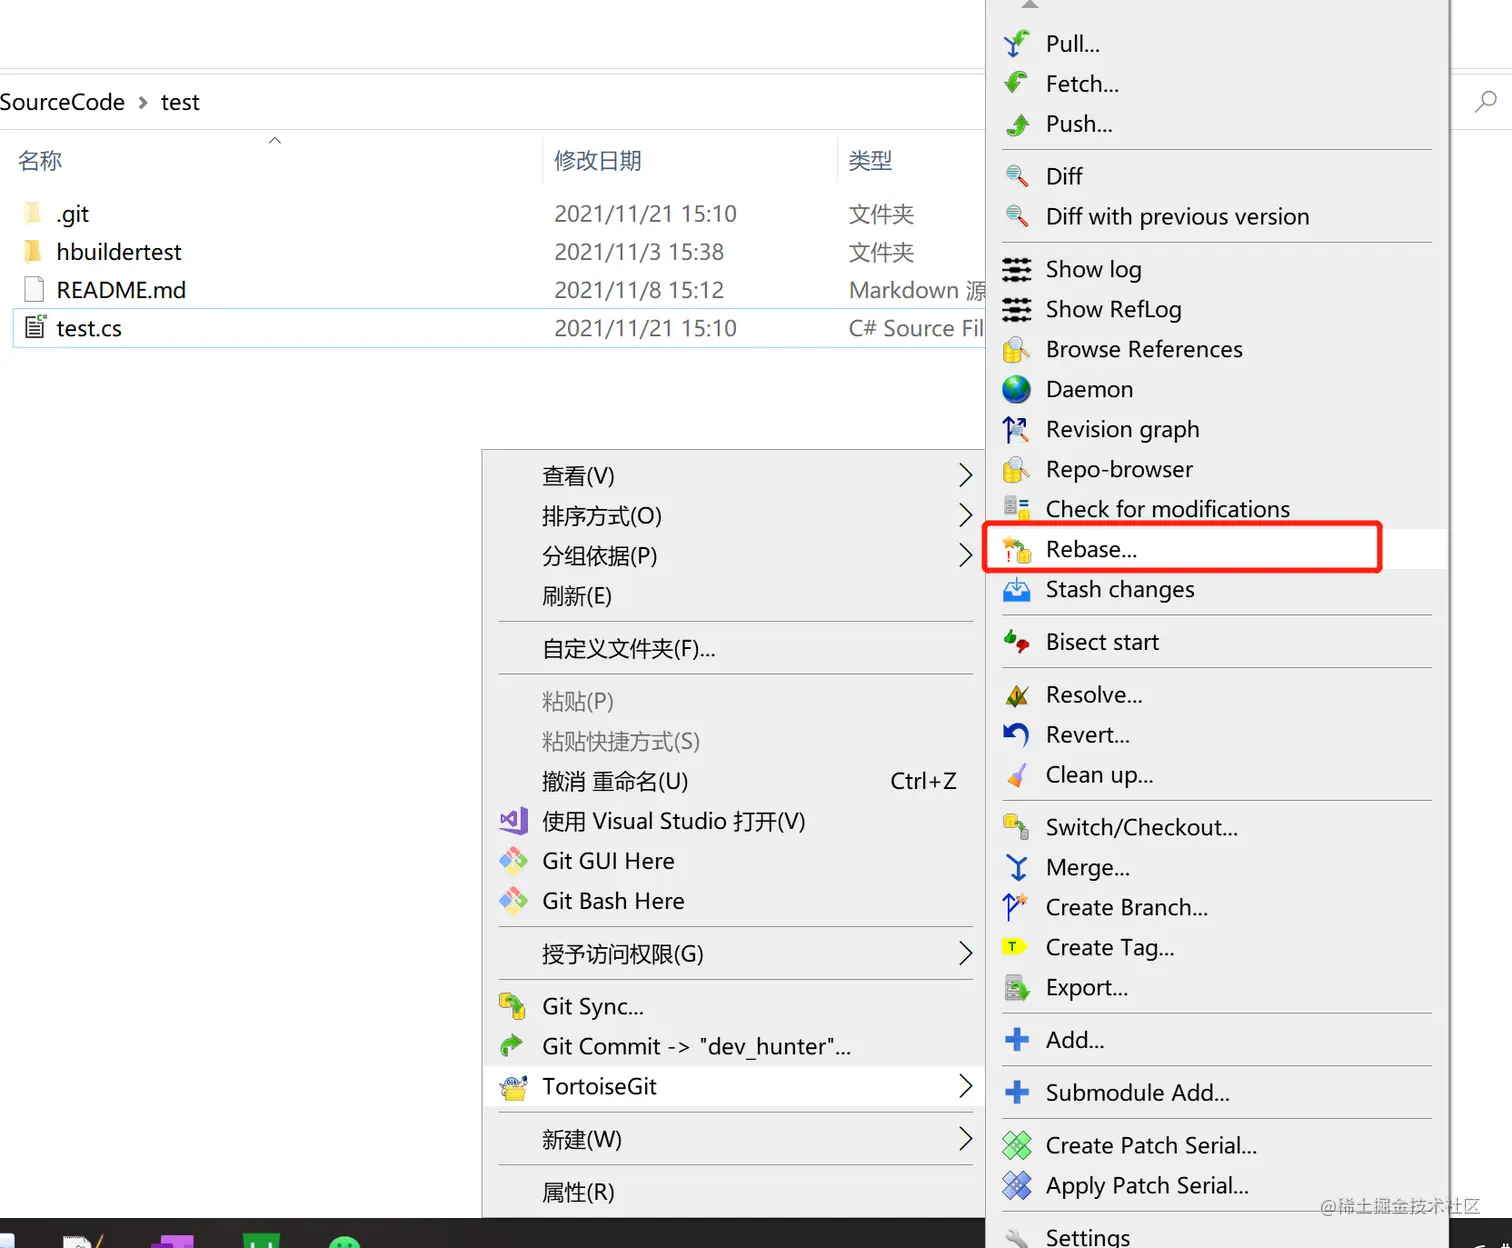Image resolution: width=1512 pixels, height=1248 pixels.
Task: Expand the 分组依据(P) submenu arrow
Action: [x=965, y=555]
